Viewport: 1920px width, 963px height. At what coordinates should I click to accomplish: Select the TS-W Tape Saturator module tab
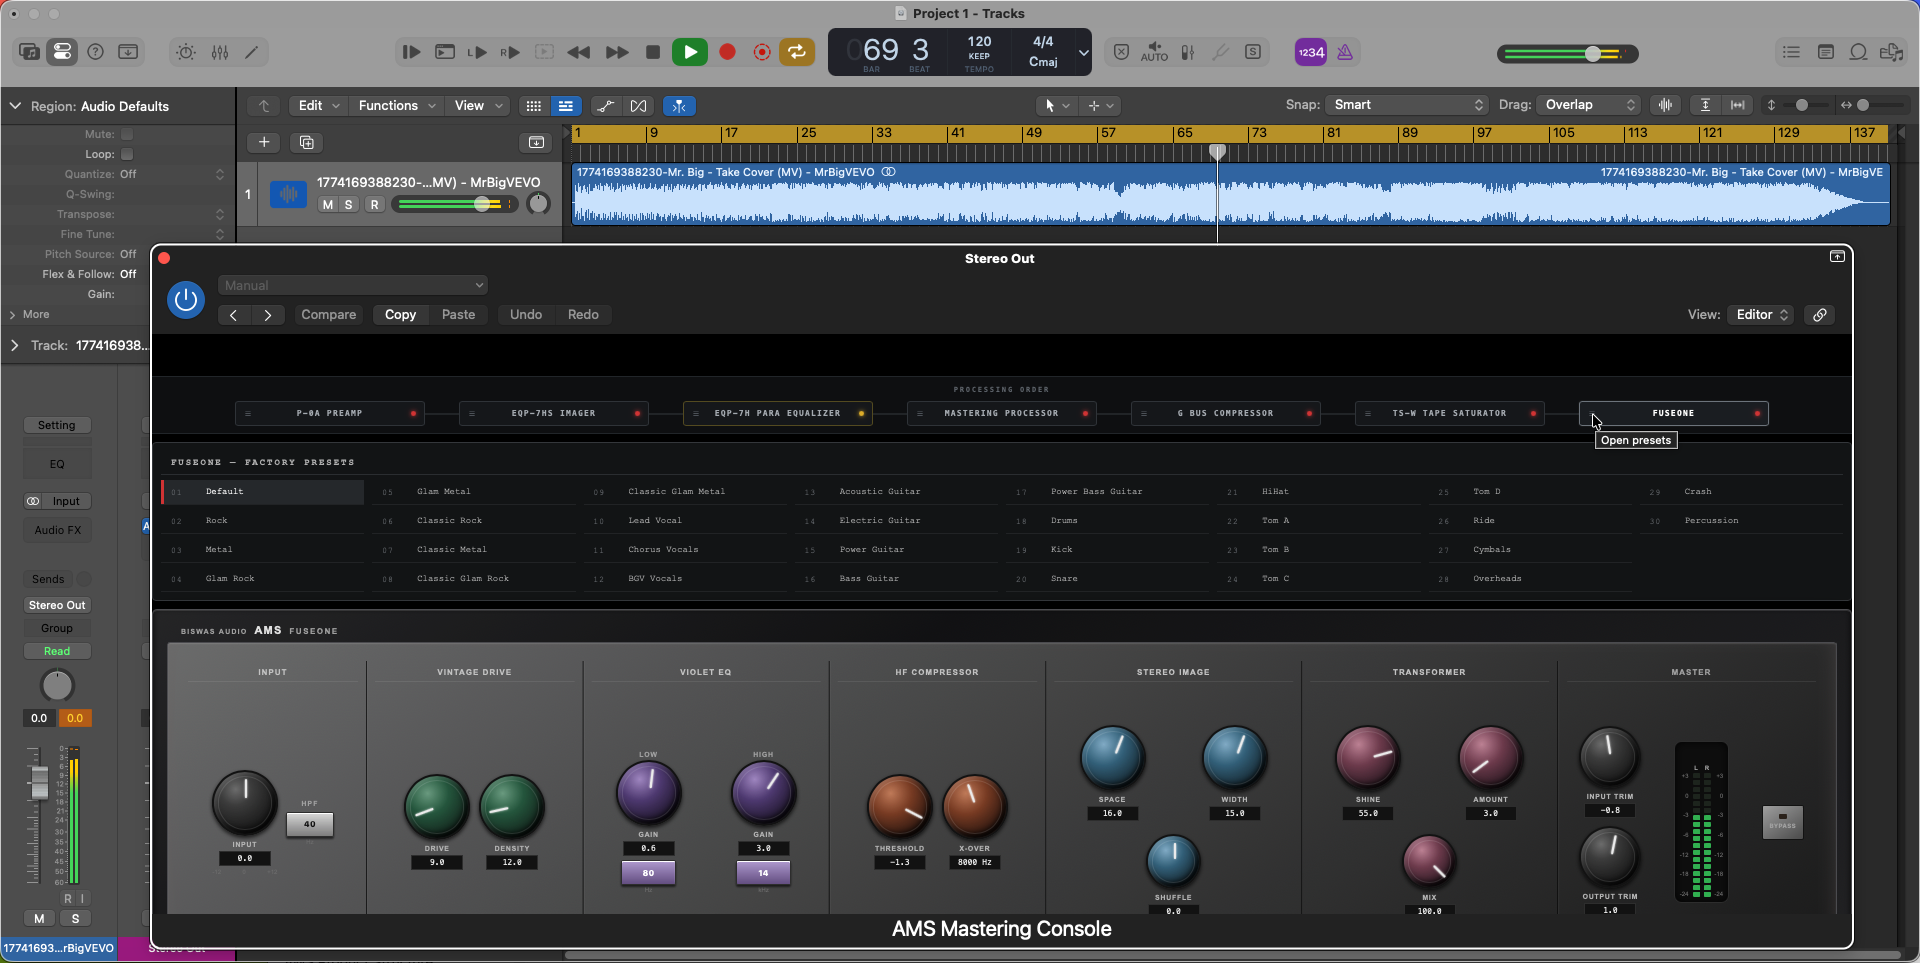tap(1450, 413)
